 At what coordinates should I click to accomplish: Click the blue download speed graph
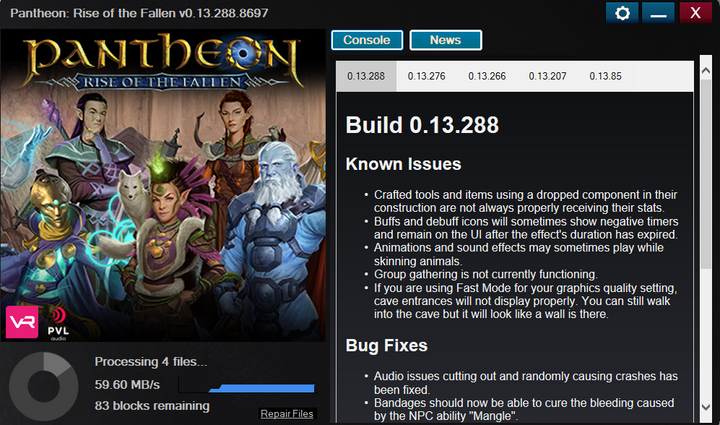click(x=247, y=385)
